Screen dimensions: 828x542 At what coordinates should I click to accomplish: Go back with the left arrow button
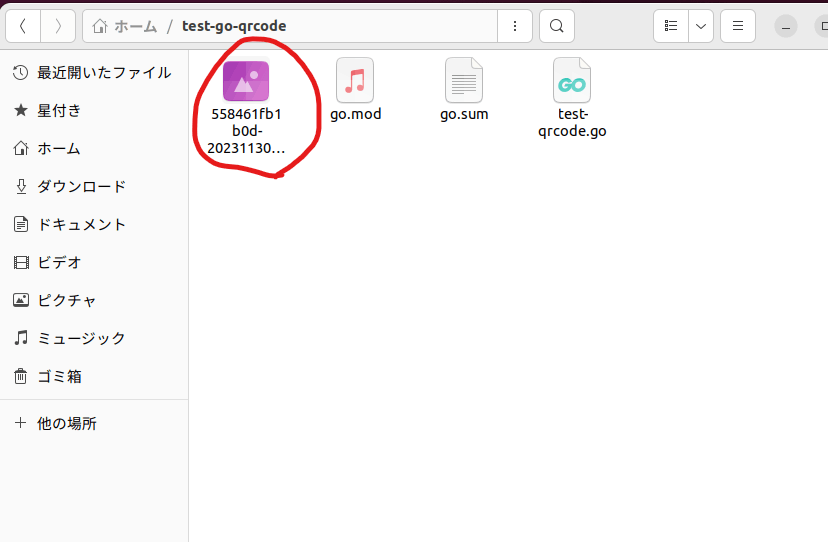[x=23, y=26]
